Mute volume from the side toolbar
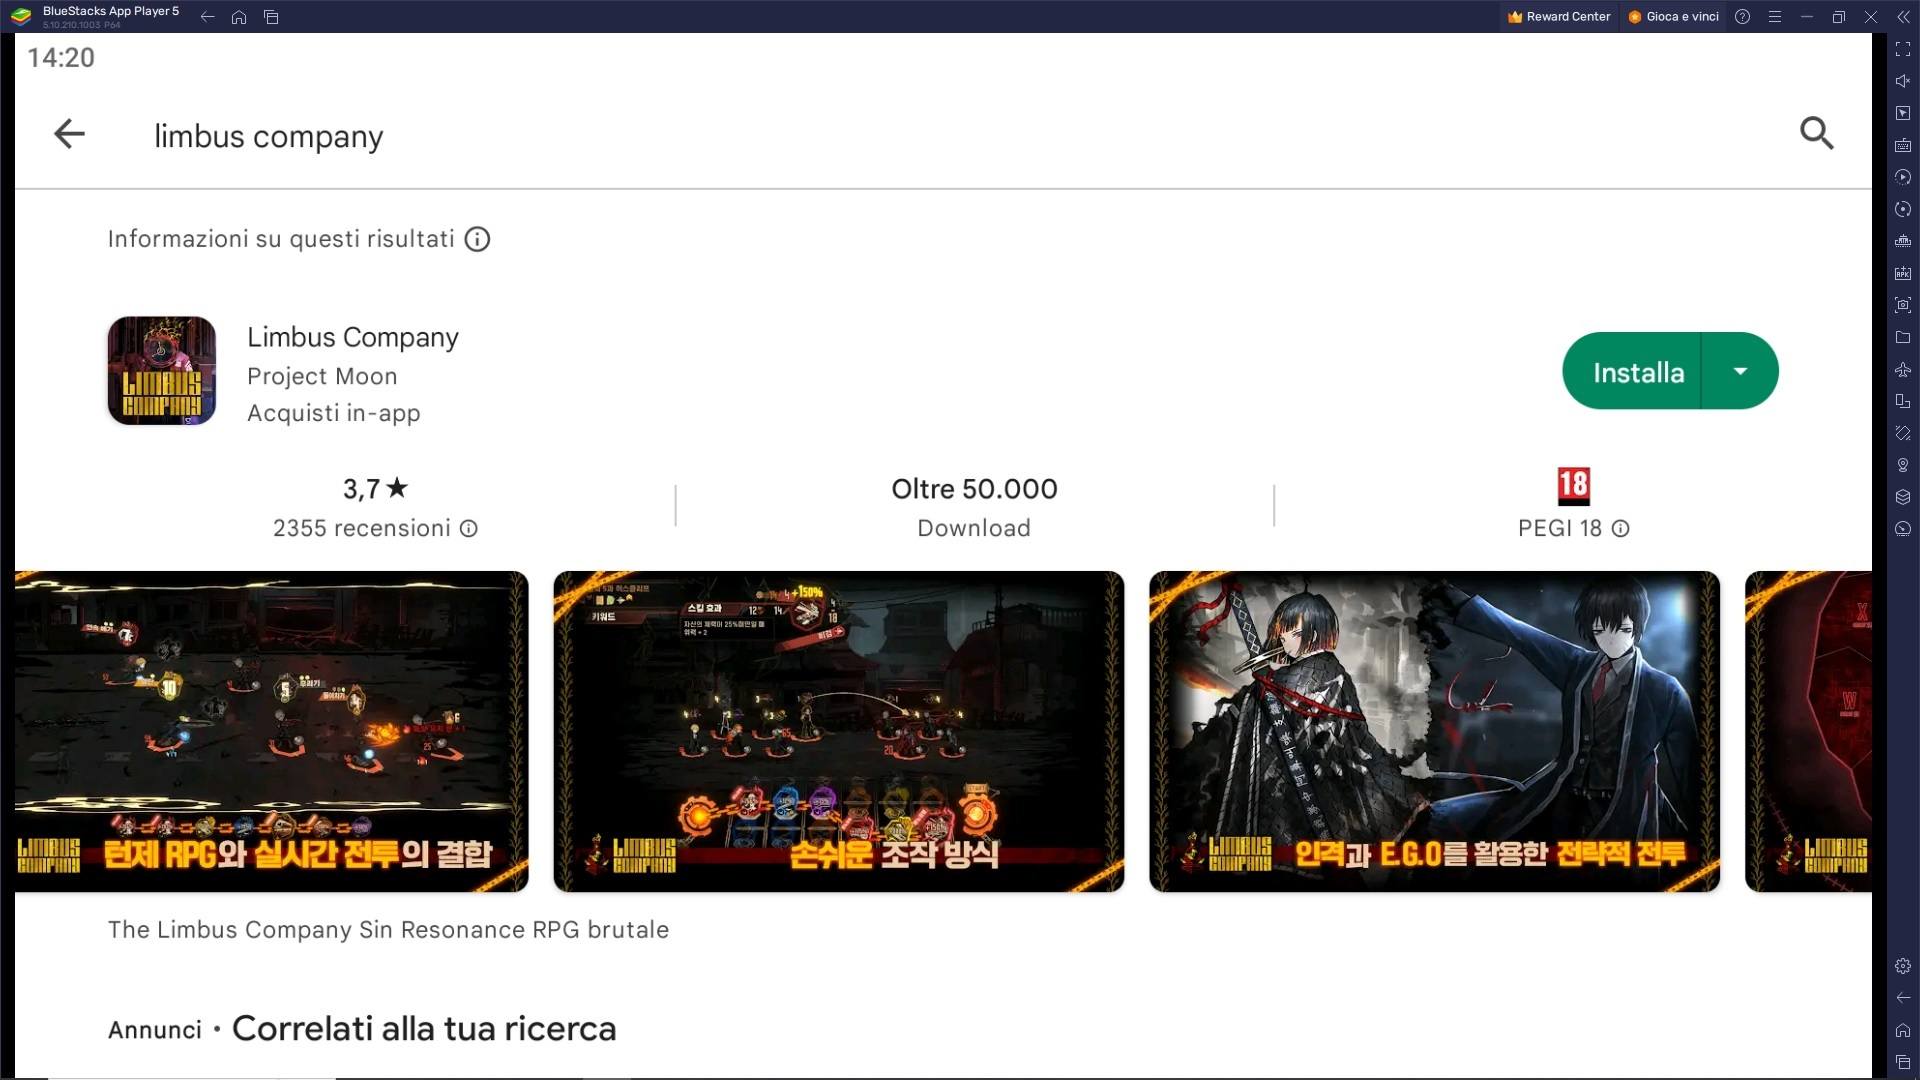 pos(1902,81)
